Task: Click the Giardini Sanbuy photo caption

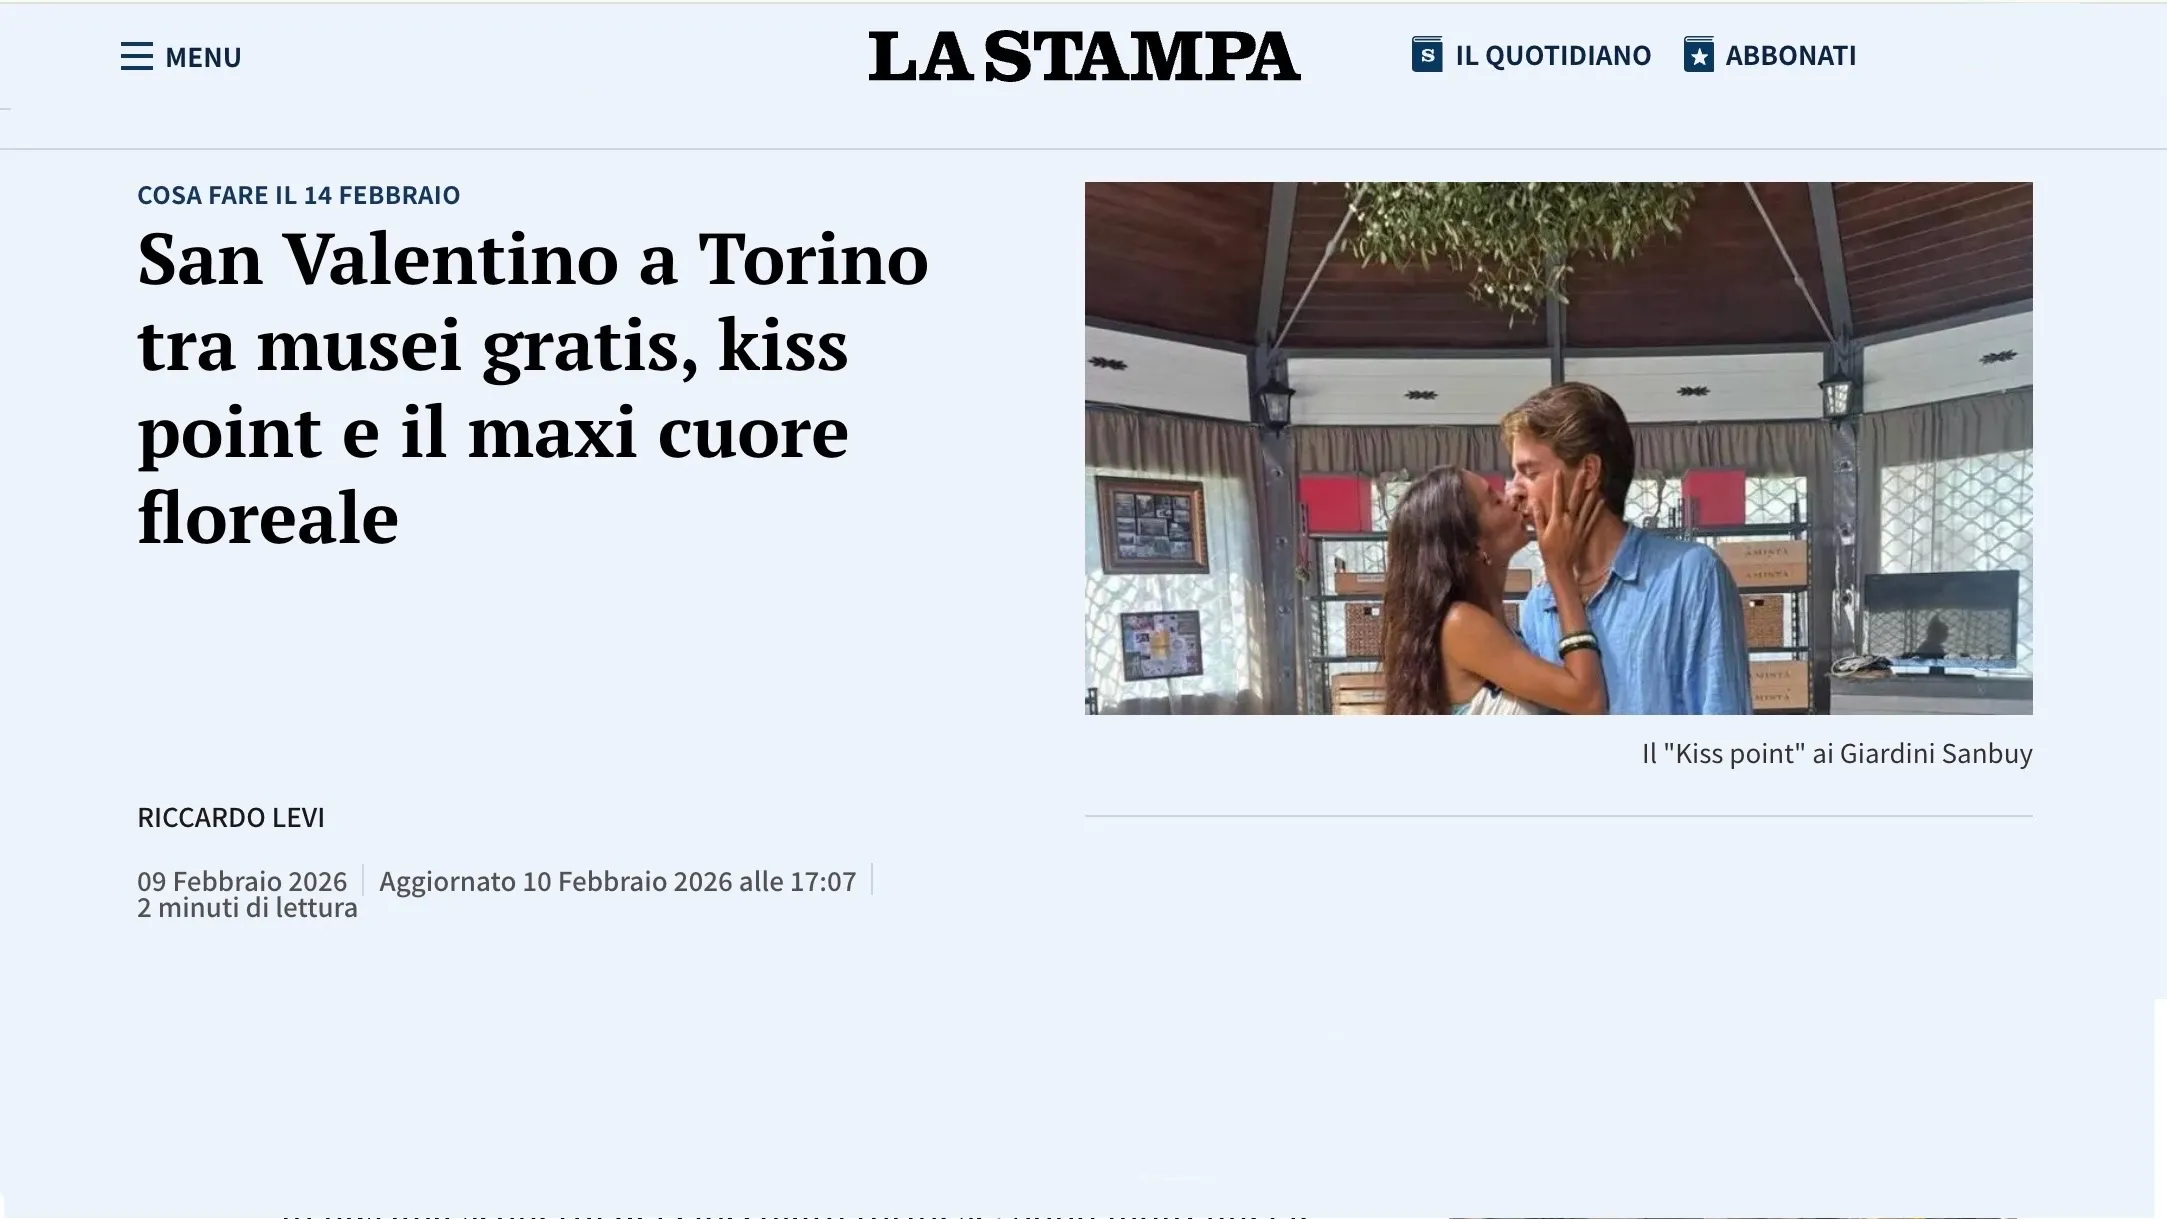Action: [1836, 753]
